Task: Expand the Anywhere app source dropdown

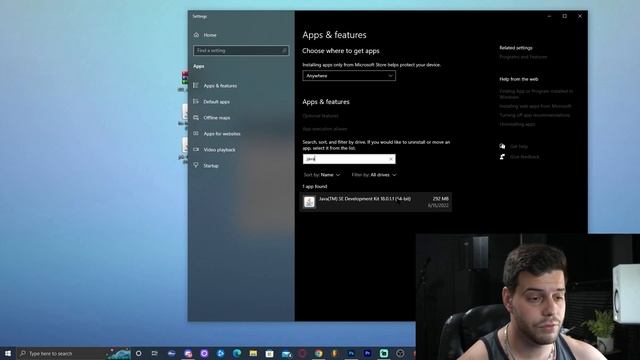Action: 349,76
